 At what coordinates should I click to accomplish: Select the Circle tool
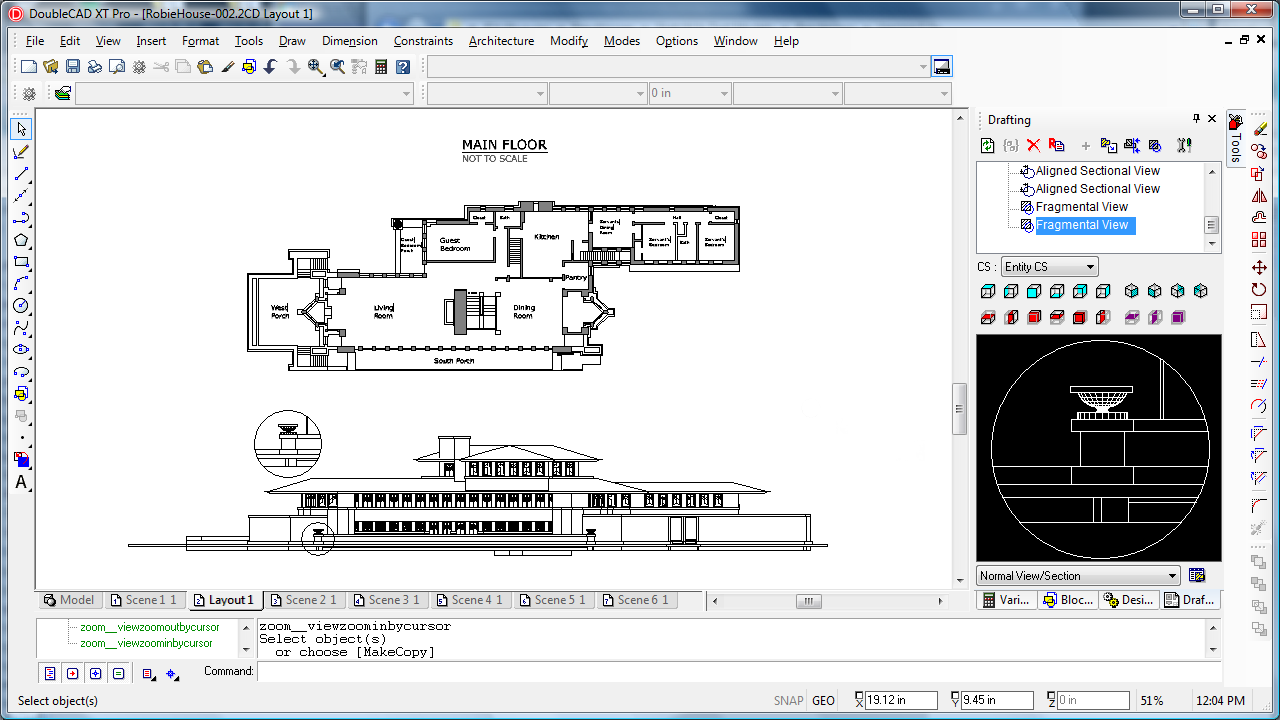(21, 305)
